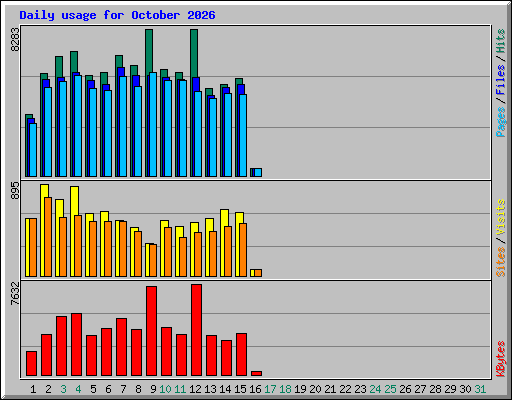Click the cyan pages bar for day 15

pyautogui.click(x=243, y=135)
